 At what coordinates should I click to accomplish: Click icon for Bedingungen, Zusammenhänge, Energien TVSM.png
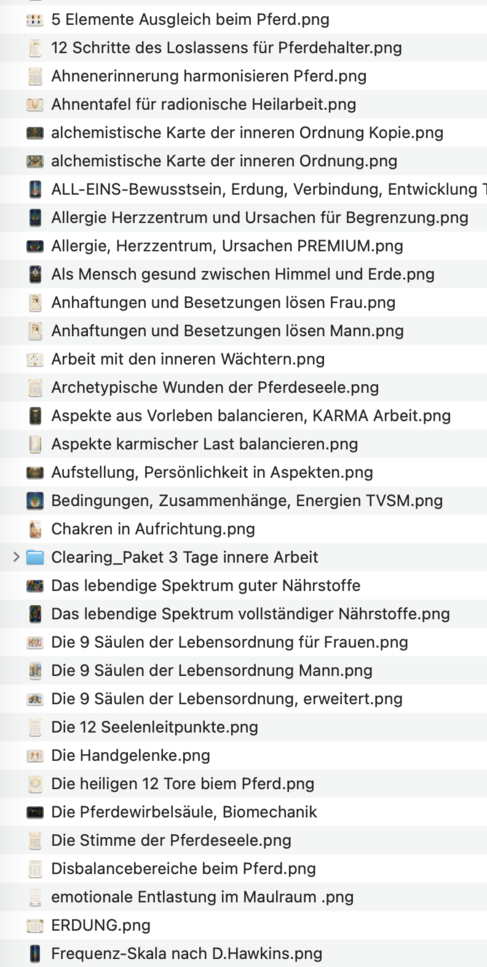pos(35,501)
